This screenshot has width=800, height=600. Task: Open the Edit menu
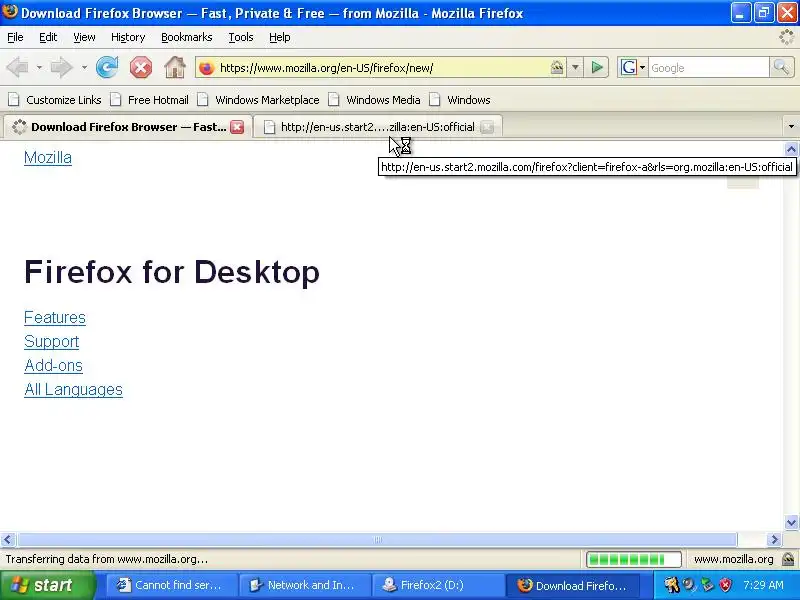[48, 37]
